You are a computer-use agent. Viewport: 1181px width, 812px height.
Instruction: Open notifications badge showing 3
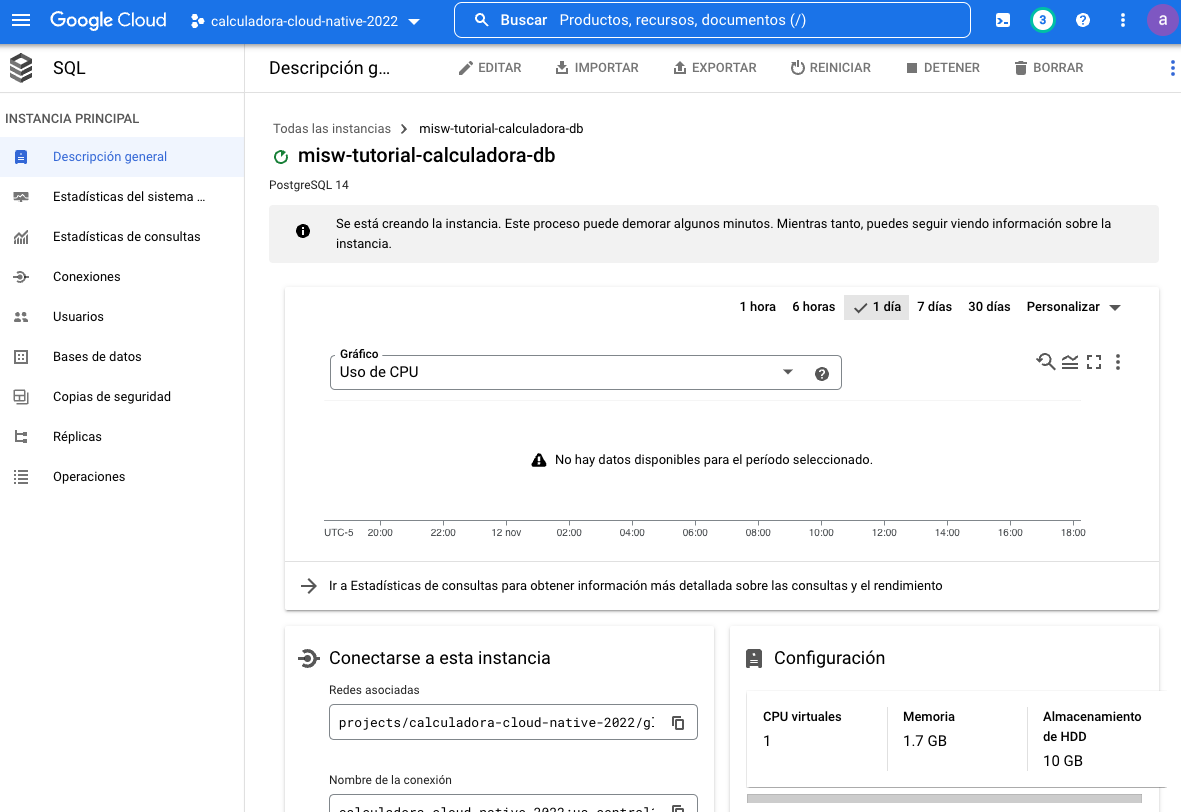[x=1042, y=20]
